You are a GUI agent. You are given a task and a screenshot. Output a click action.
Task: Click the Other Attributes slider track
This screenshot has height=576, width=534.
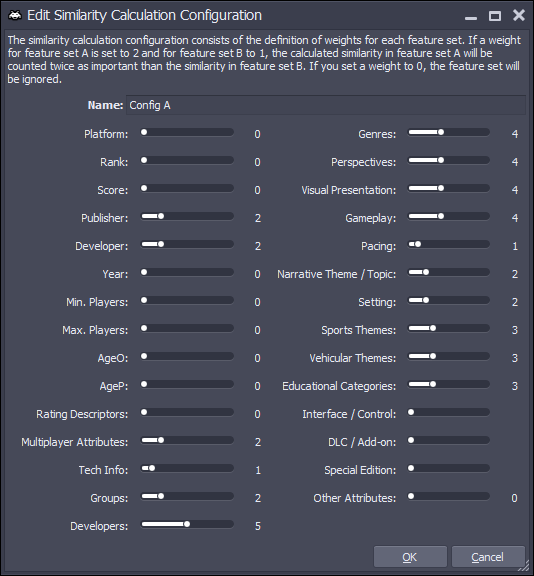tap(448, 496)
